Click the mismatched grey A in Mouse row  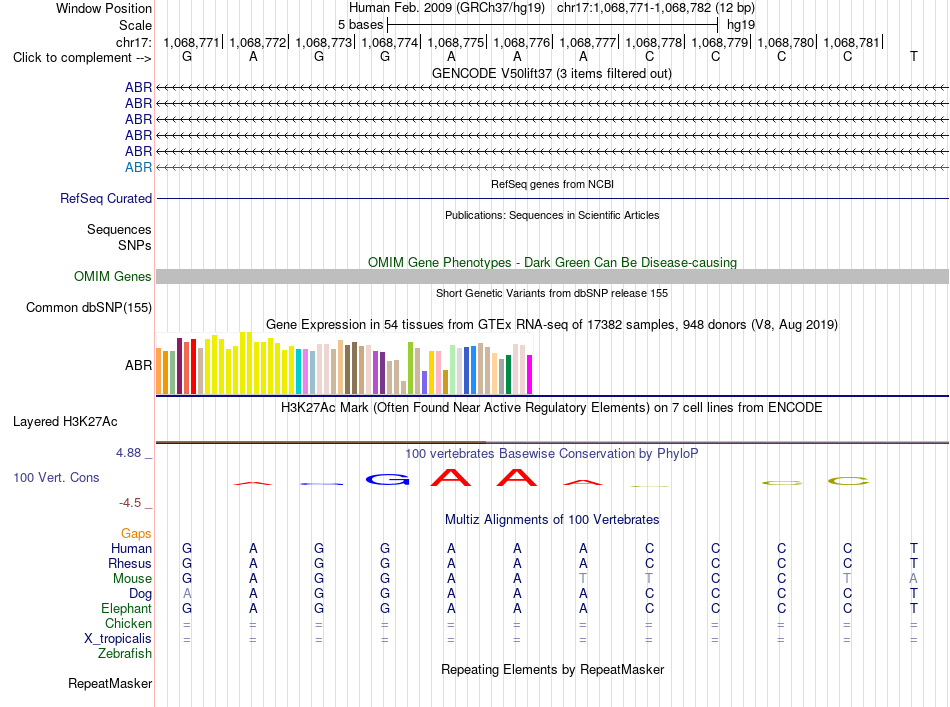tap(914, 579)
